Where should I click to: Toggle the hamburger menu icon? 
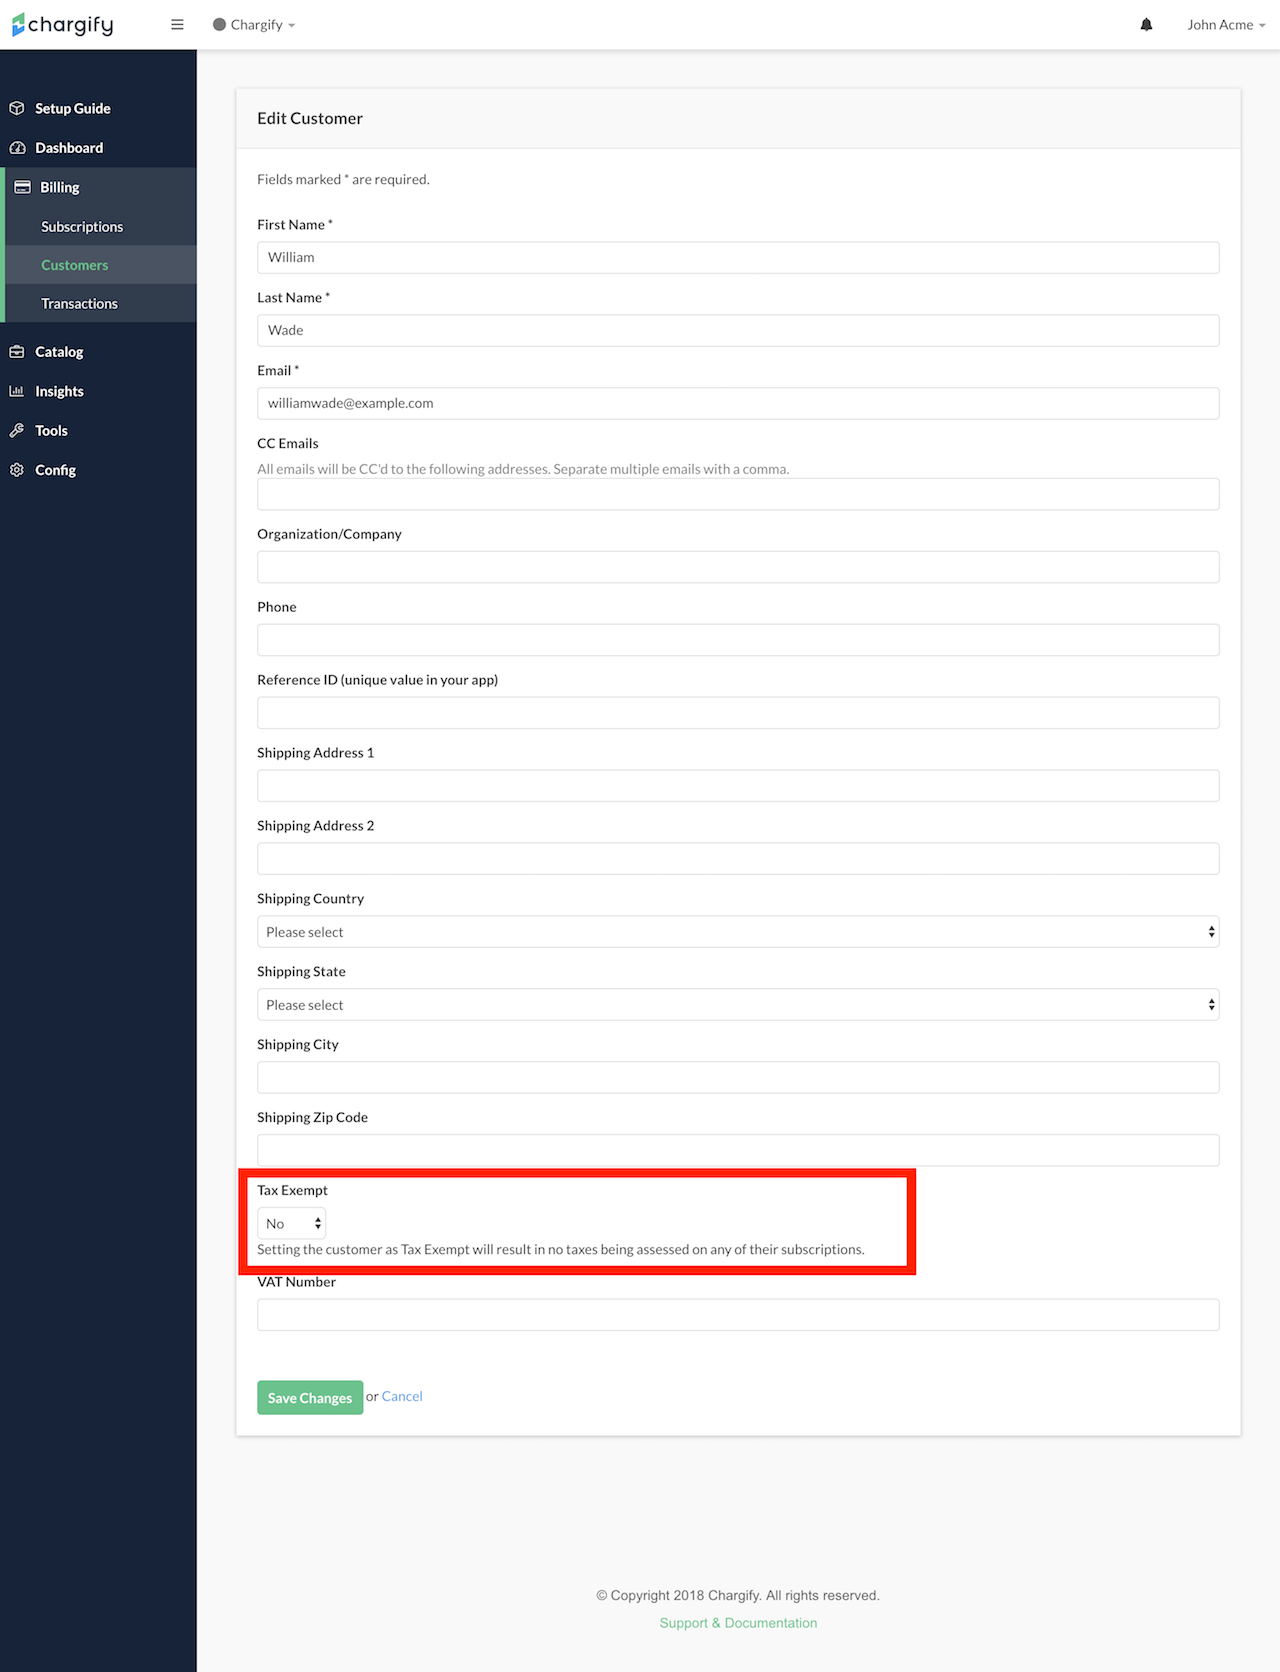177,25
